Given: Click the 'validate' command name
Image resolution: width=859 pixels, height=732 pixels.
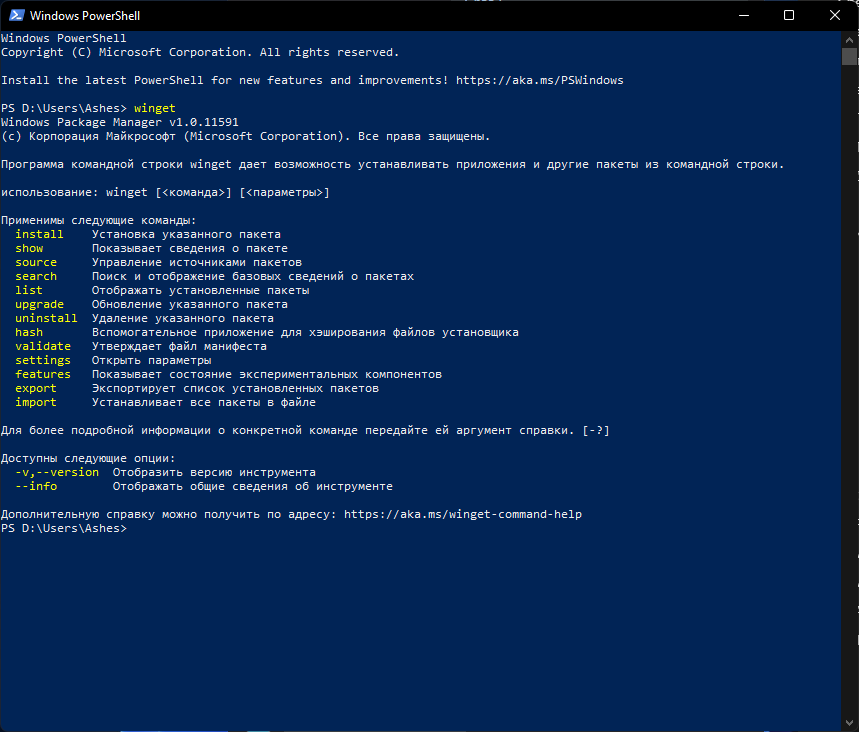Looking at the screenshot, I should point(43,346).
